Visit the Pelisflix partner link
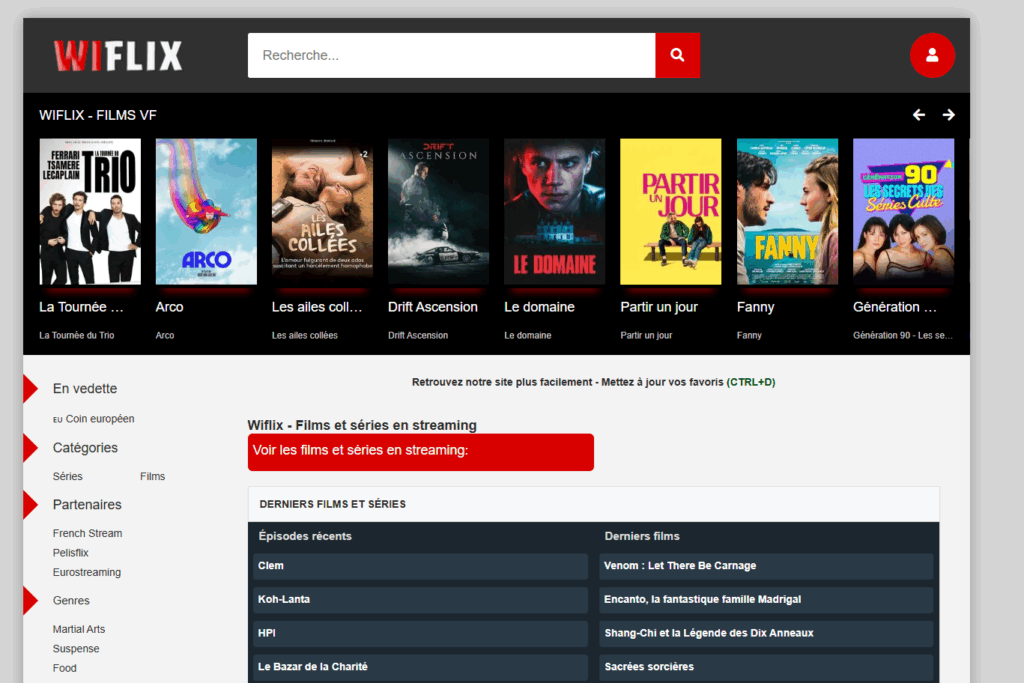 pyautogui.click(x=71, y=552)
